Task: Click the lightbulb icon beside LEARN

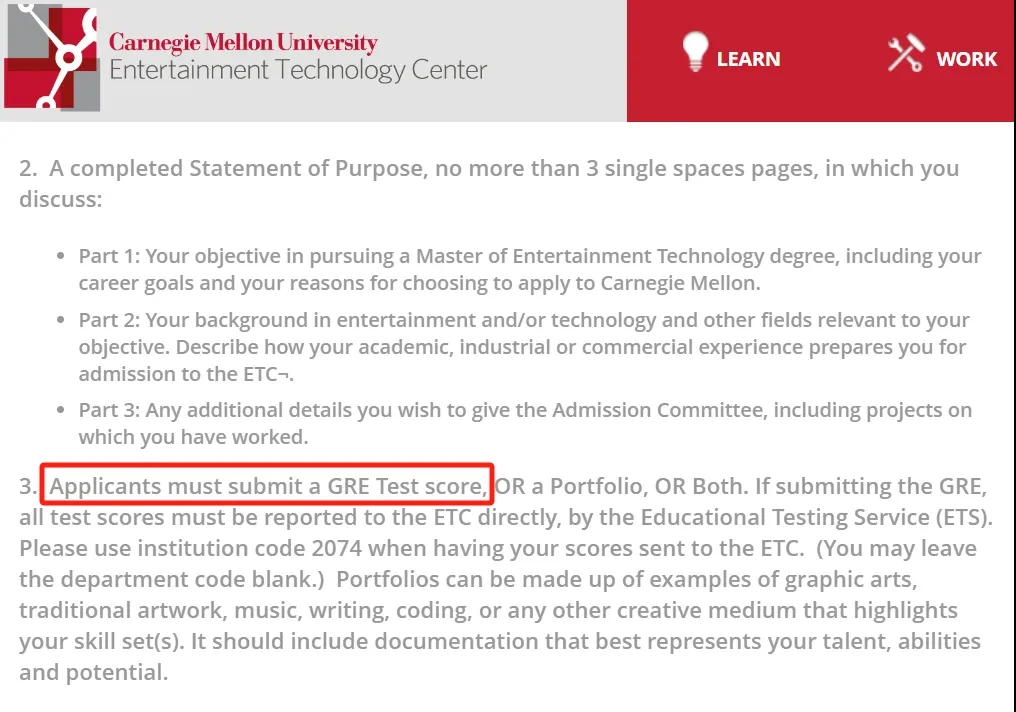Action: point(695,51)
